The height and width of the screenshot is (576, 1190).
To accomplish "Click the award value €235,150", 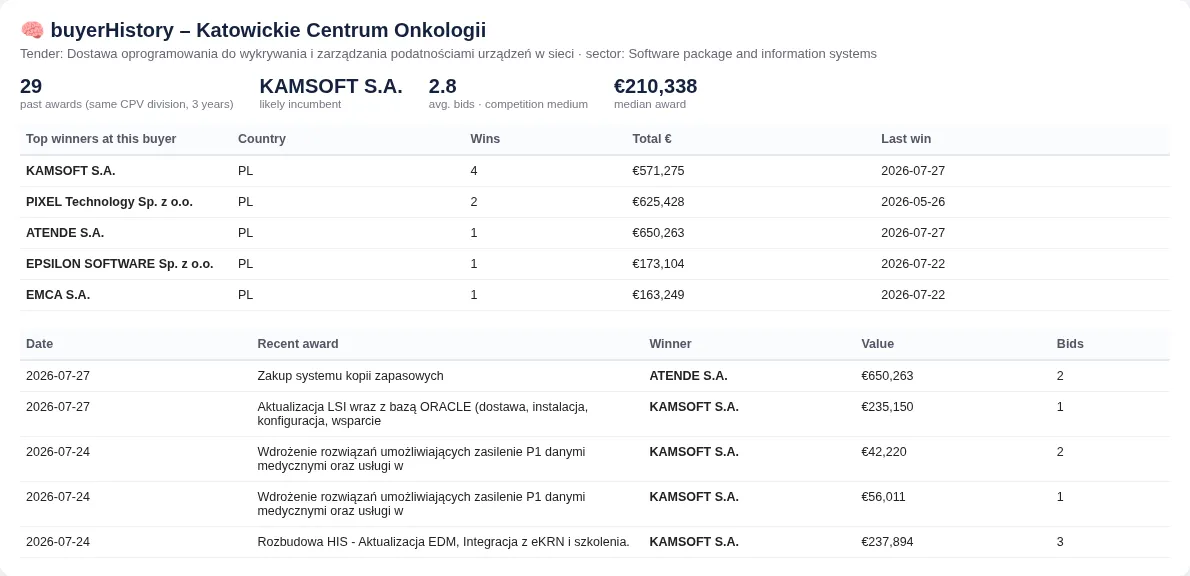I will [887, 407].
